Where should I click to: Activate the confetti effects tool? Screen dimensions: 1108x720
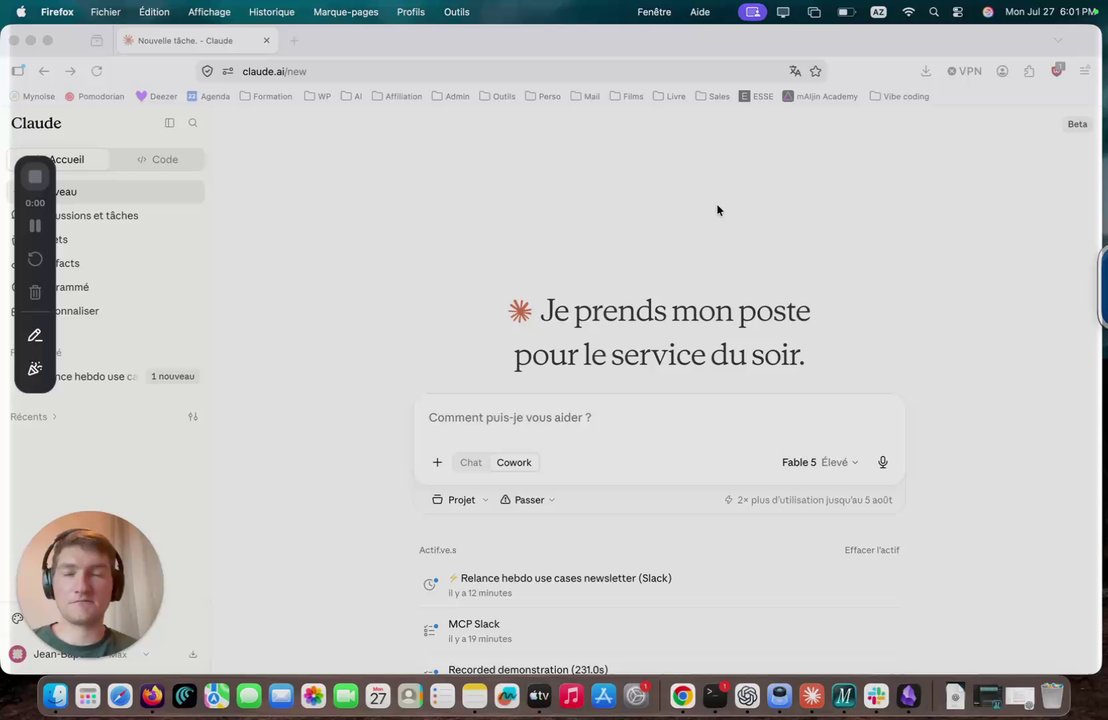click(35, 369)
